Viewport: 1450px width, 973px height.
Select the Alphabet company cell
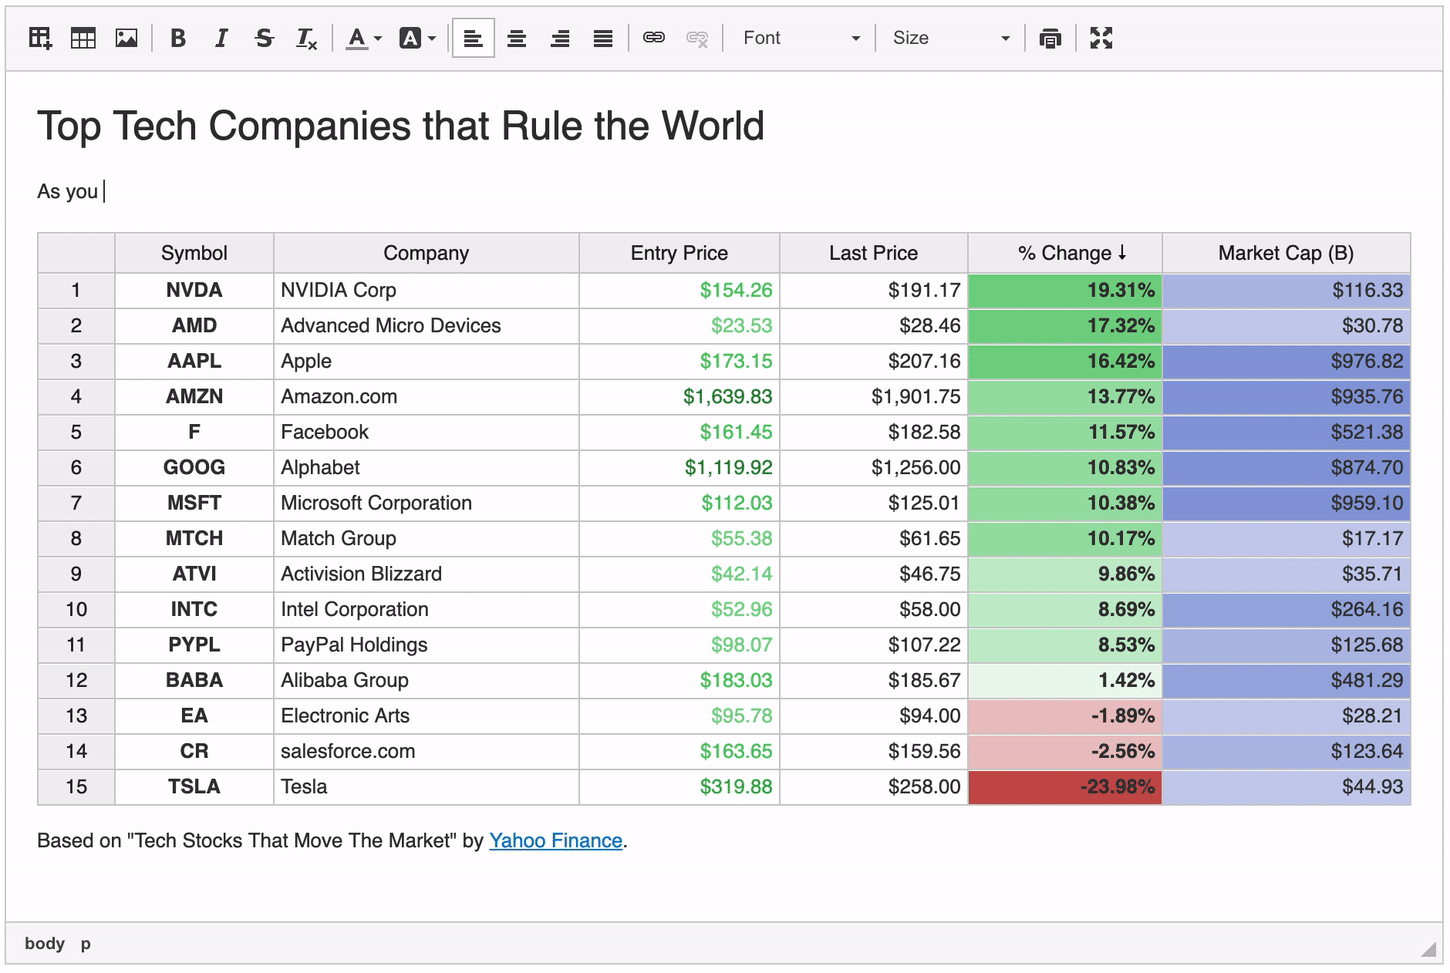[426, 467]
